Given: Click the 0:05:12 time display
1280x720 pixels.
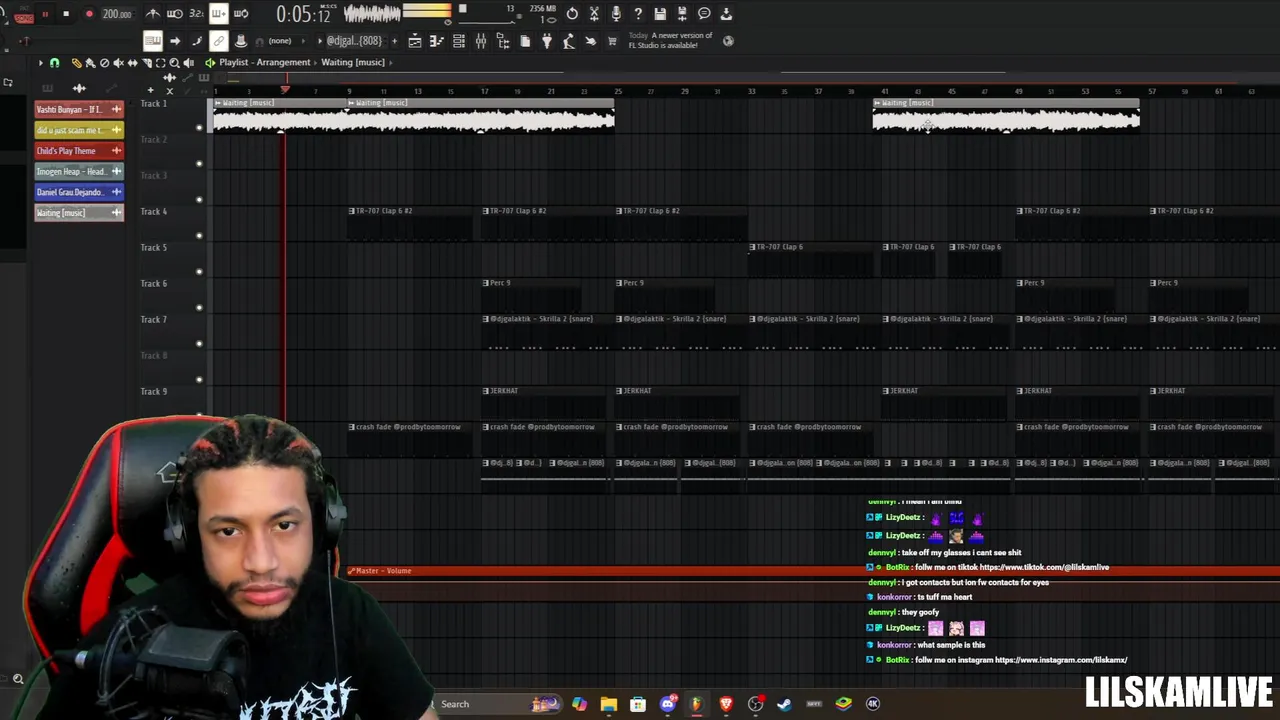Looking at the screenshot, I should (x=303, y=14).
